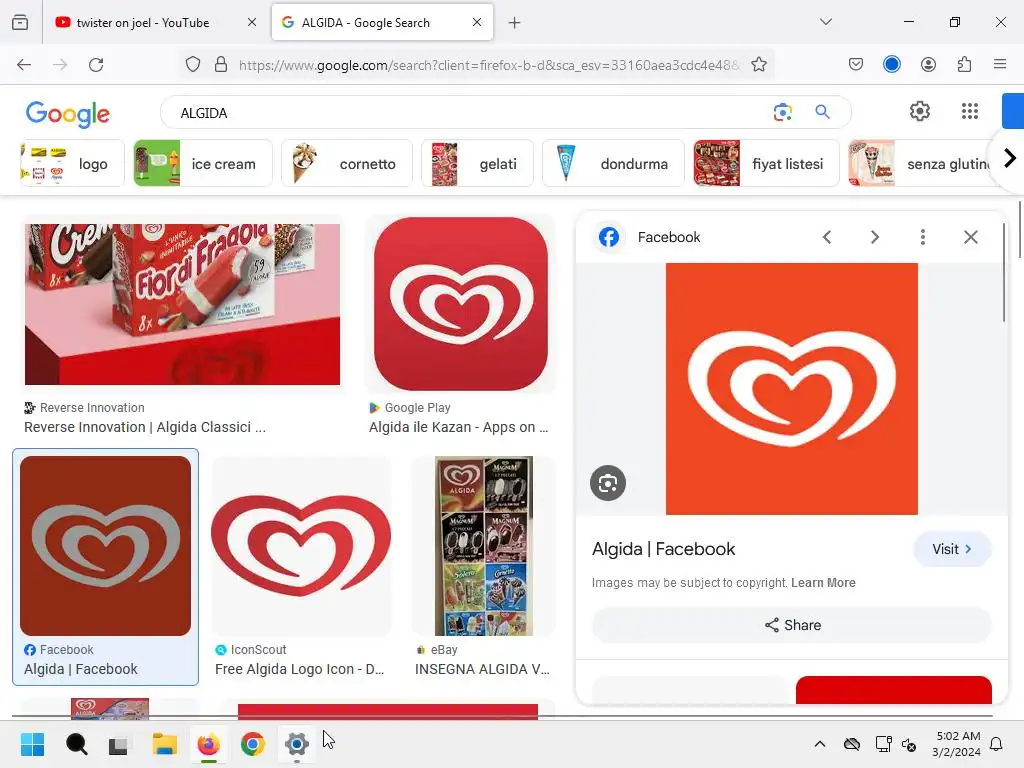Open Algida | Facebook preview title
Viewport: 1024px width, 768px height.
tap(663, 549)
